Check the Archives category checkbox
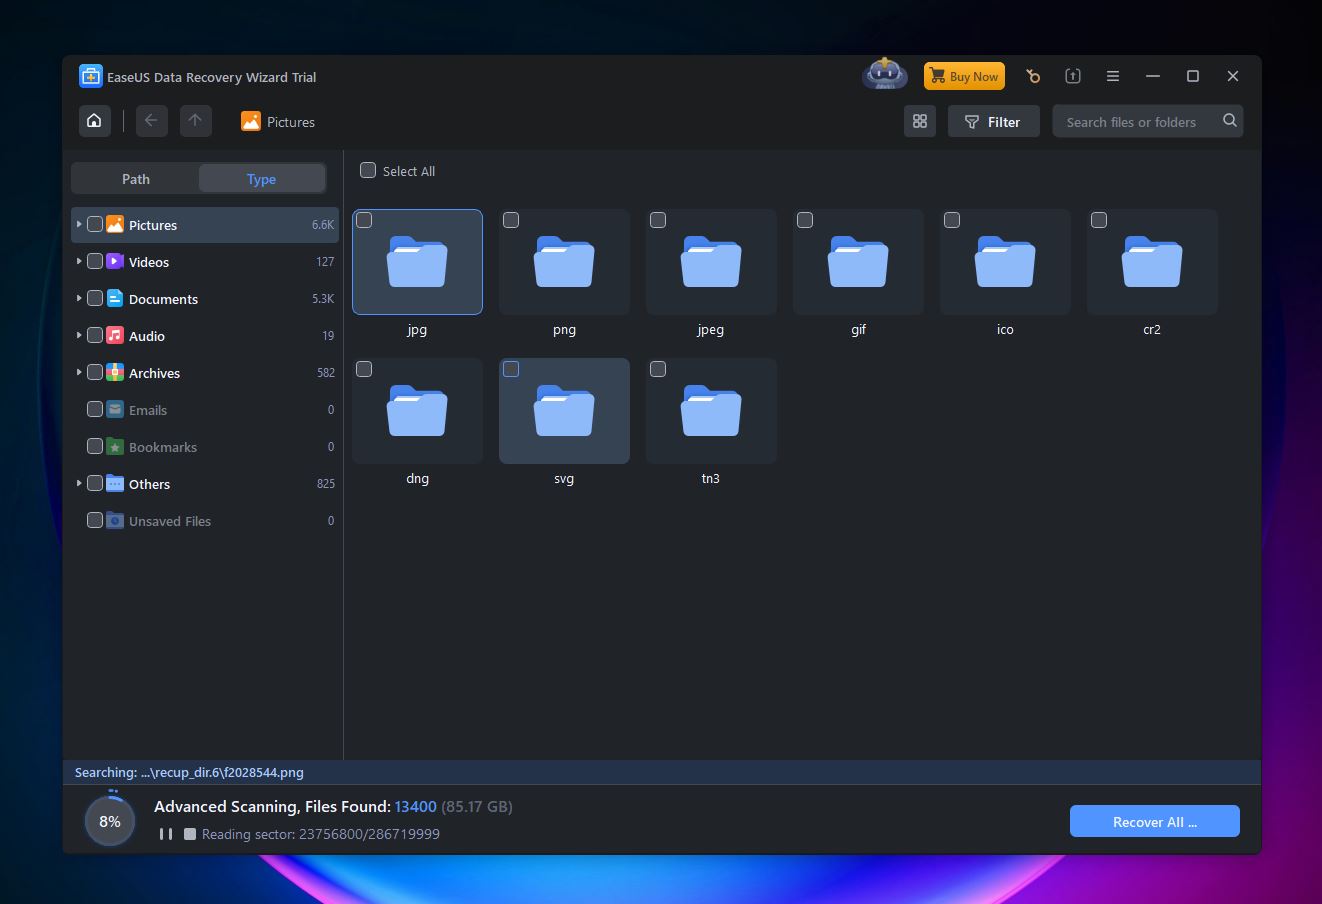 coord(95,372)
